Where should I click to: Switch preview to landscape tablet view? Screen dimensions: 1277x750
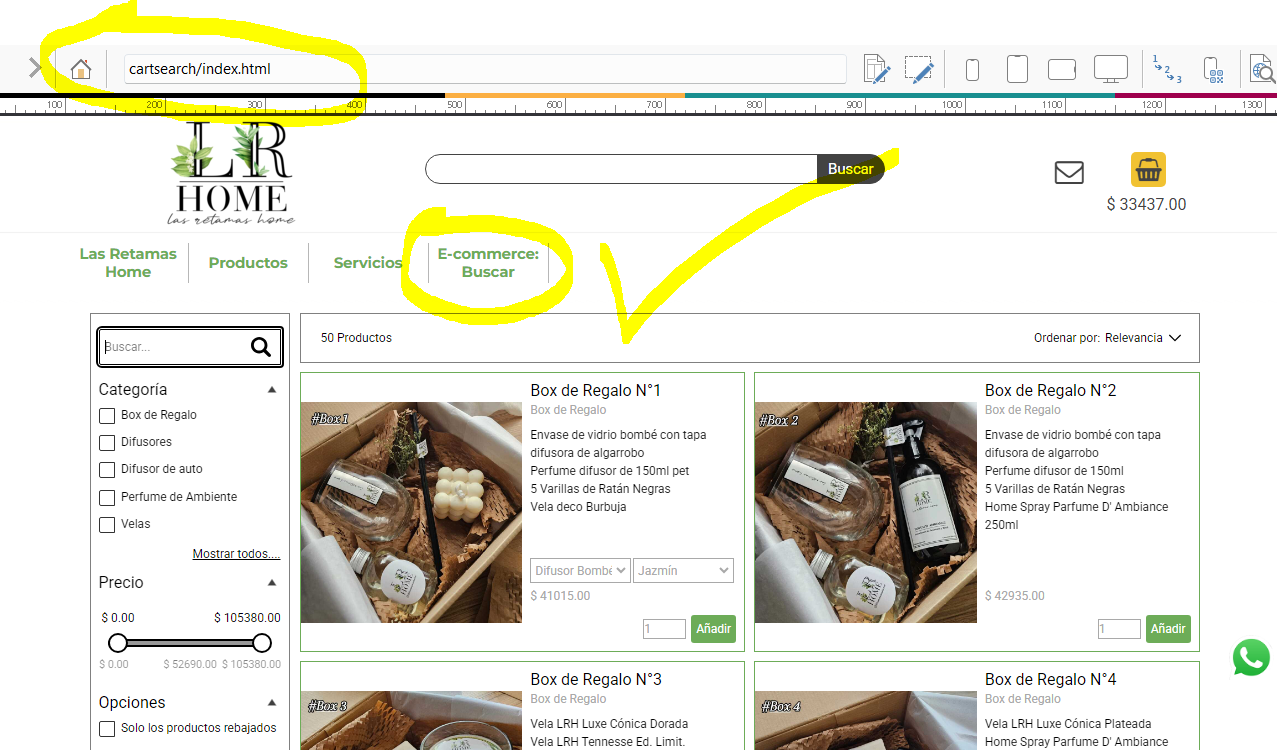click(x=1061, y=70)
